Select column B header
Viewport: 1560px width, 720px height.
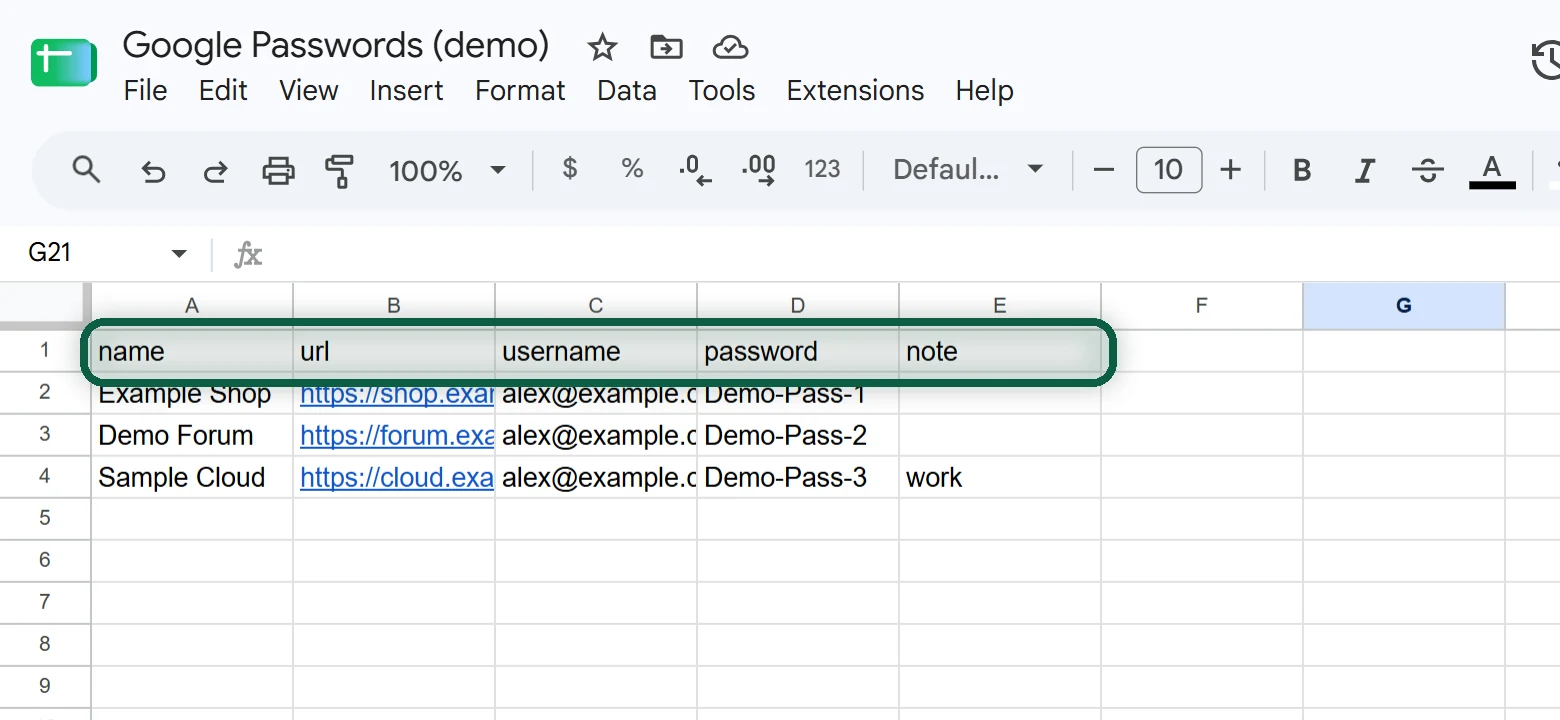point(394,306)
